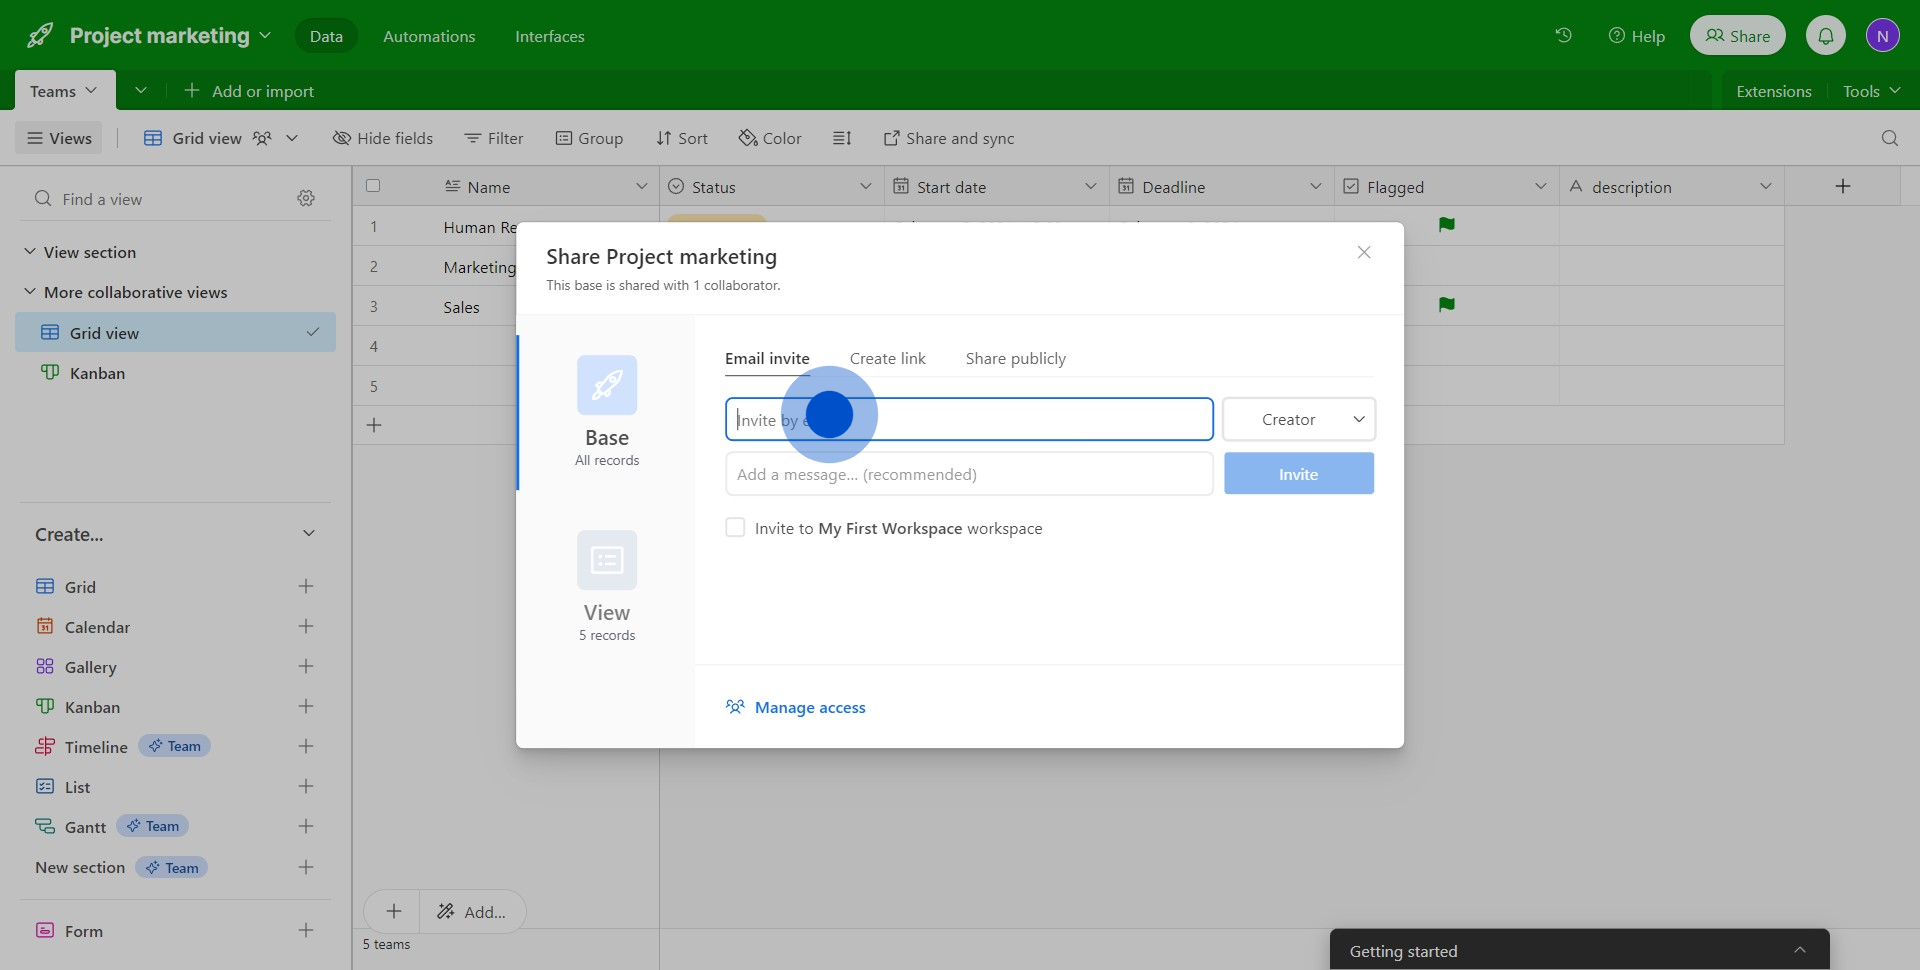
Task: Click the search magnifier icon in toolbar
Action: (1889, 138)
